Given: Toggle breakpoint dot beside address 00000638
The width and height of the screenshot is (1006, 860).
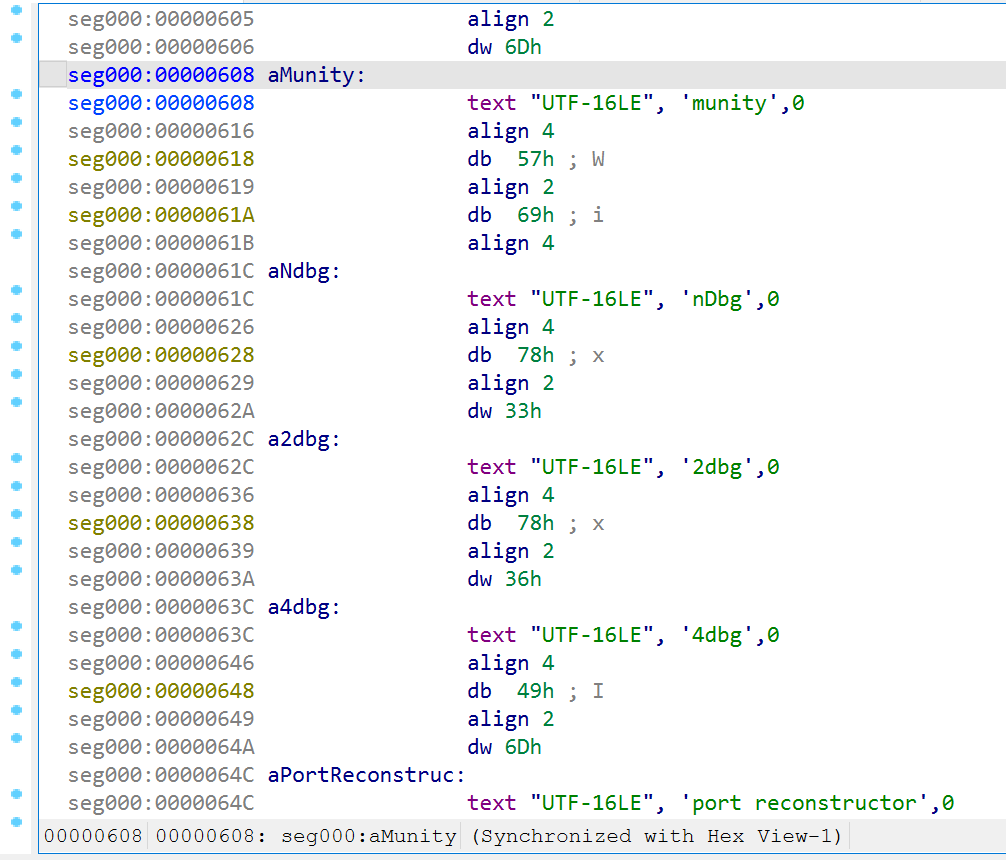Looking at the screenshot, I should 17,514.
